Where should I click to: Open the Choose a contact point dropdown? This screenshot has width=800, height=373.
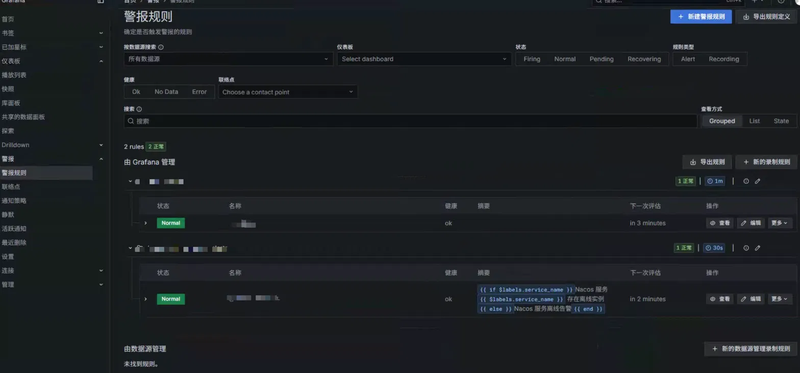[288, 92]
